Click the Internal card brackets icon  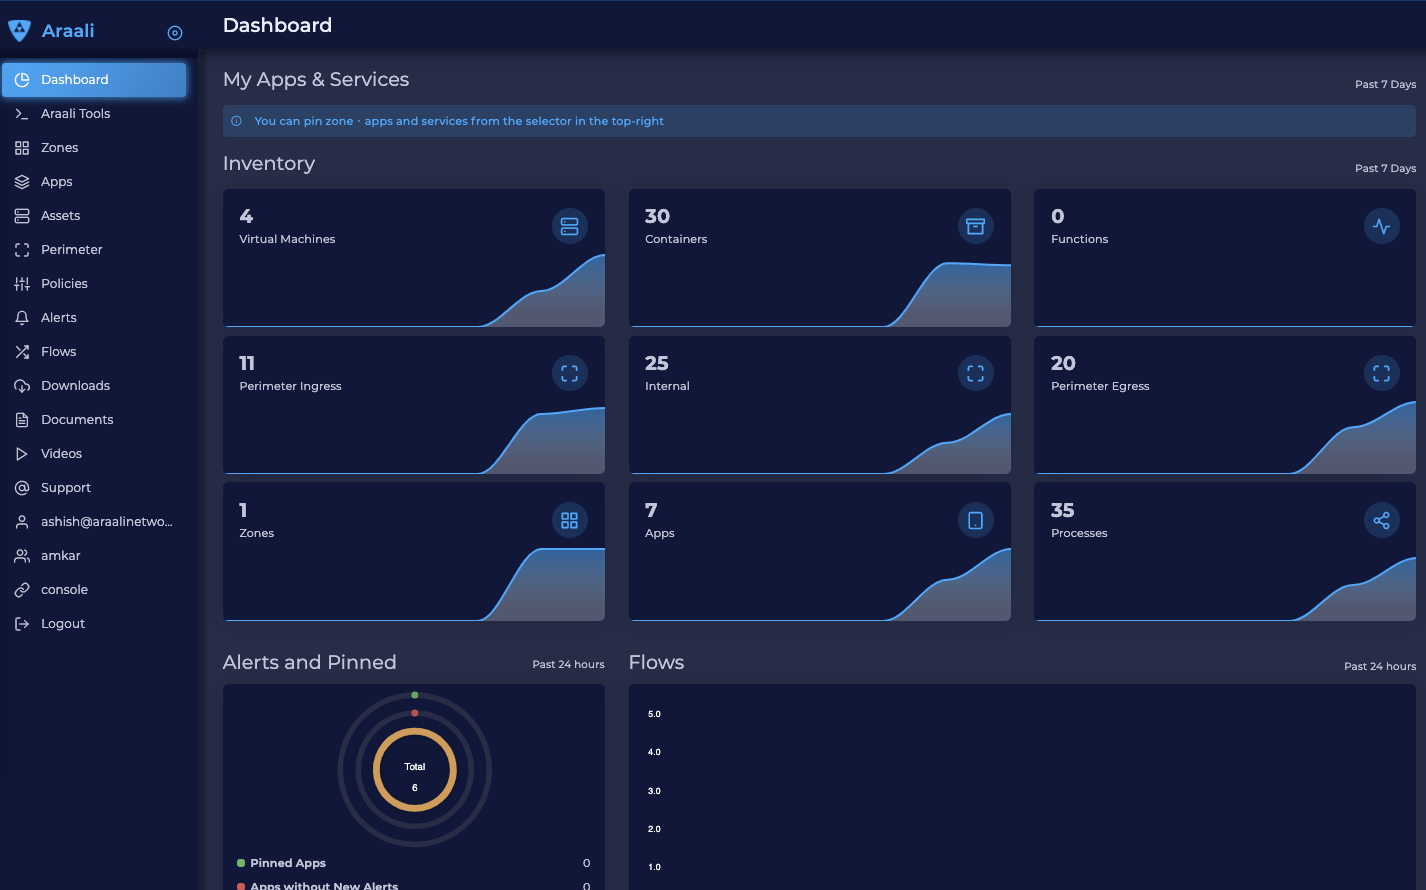tap(976, 373)
